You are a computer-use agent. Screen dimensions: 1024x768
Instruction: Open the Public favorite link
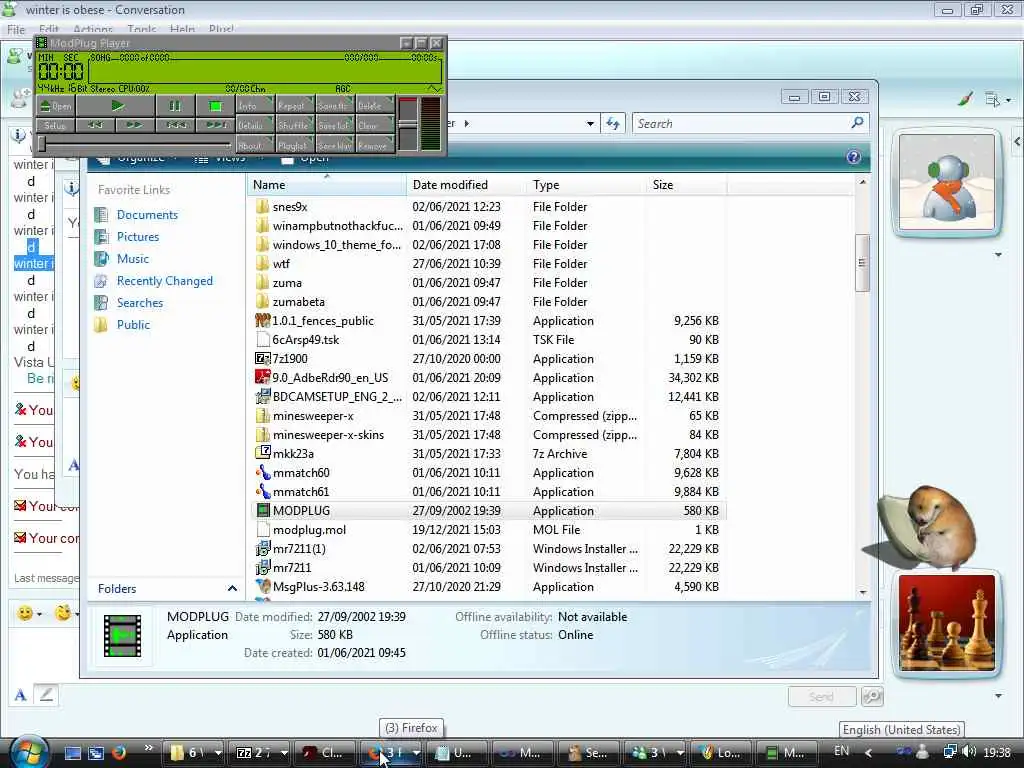[133, 325]
